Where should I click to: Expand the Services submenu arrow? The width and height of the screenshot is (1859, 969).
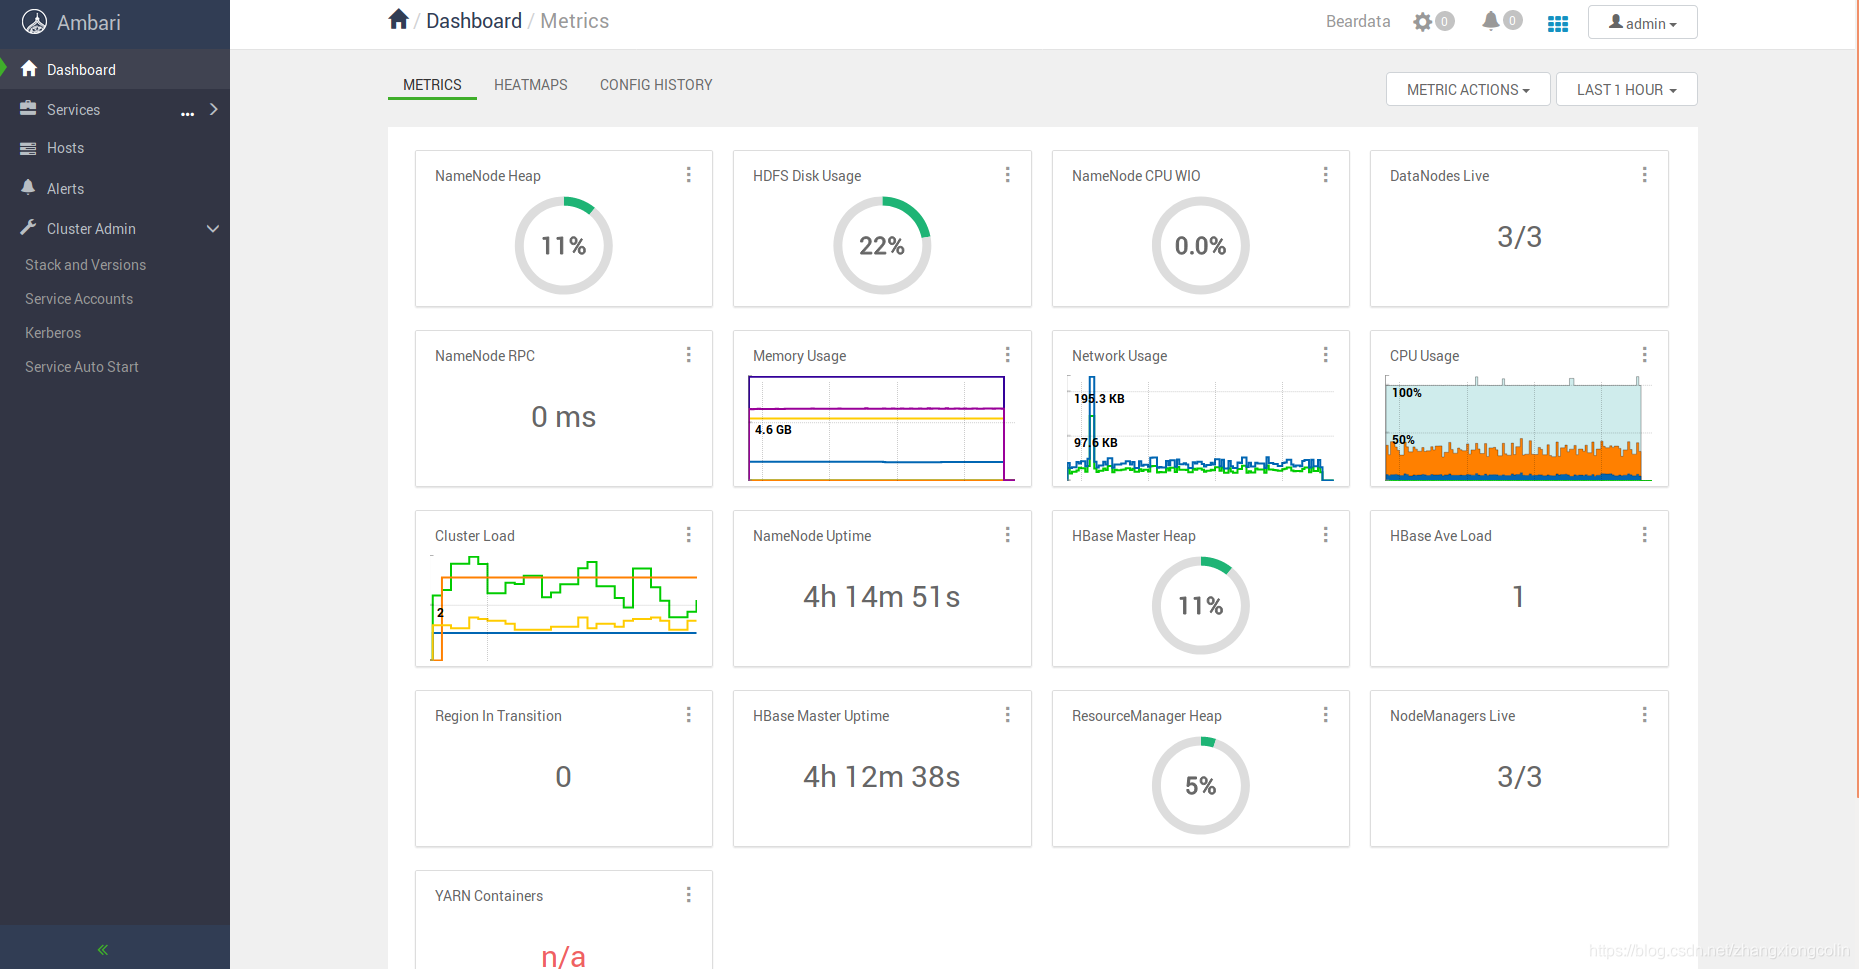(213, 109)
